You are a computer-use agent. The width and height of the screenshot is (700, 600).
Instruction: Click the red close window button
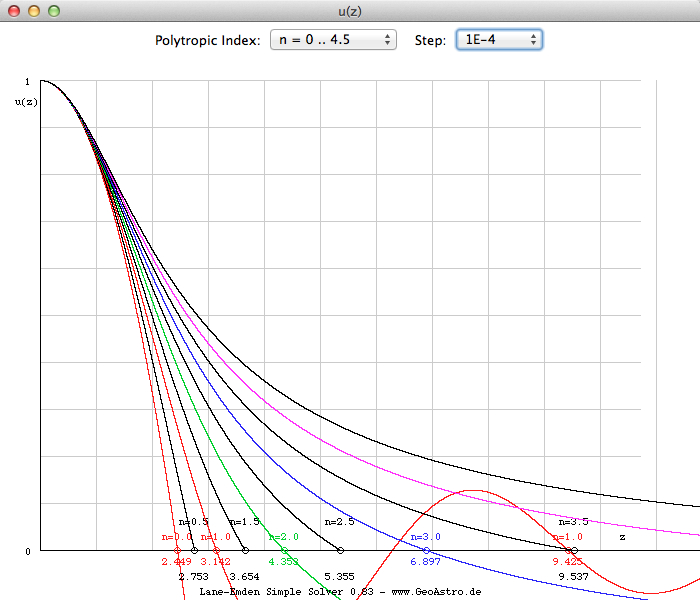(14, 11)
